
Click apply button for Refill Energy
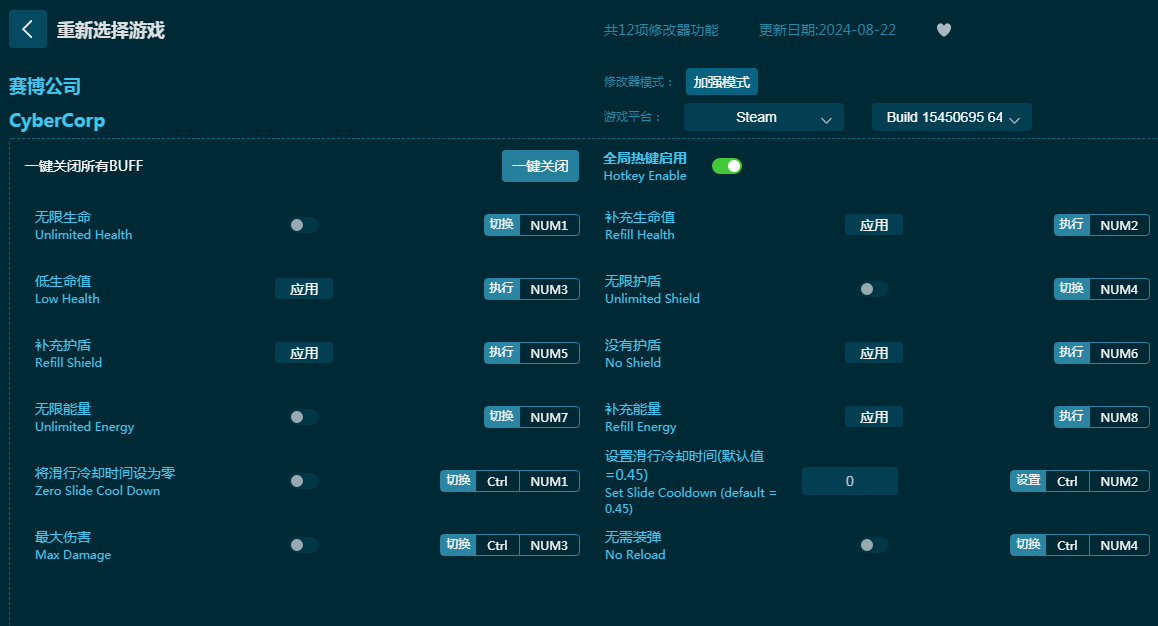pyautogui.click(x=873, y=417)
